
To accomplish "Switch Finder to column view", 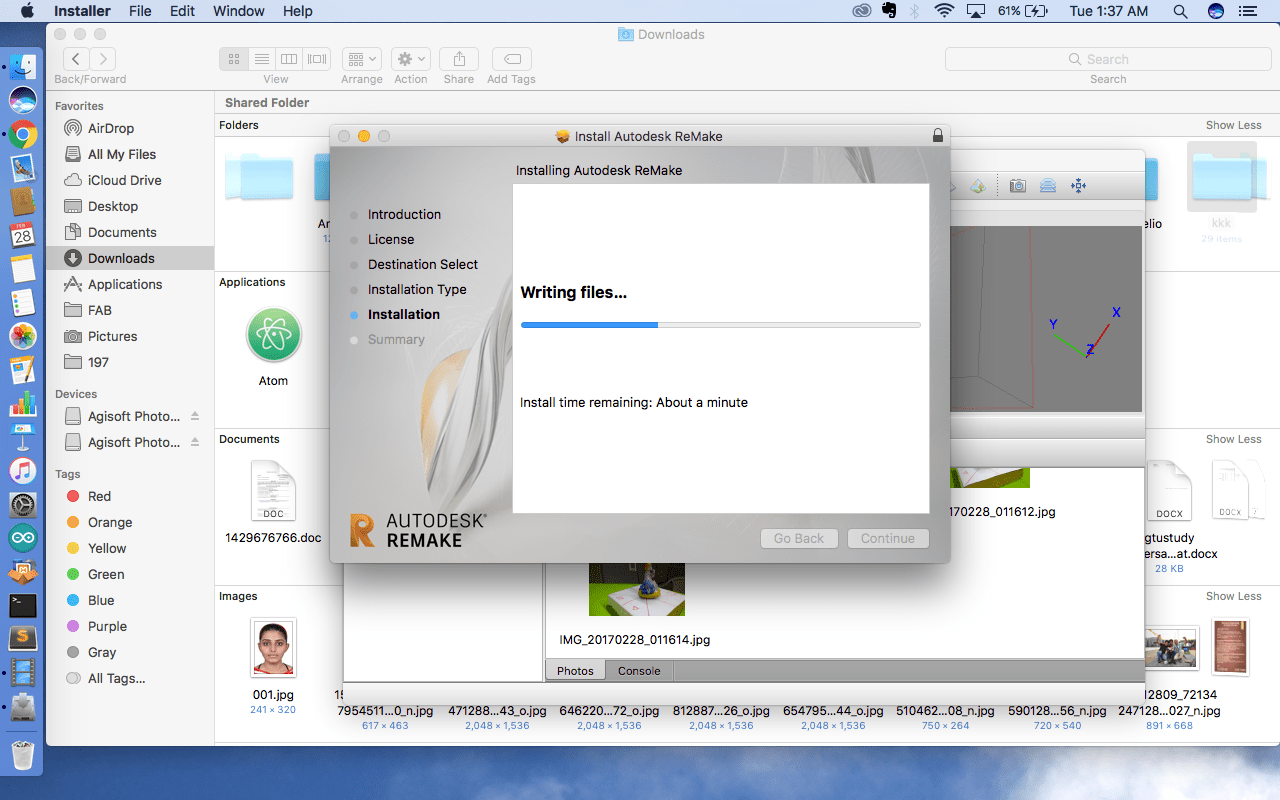I will [x=289, y=59].
